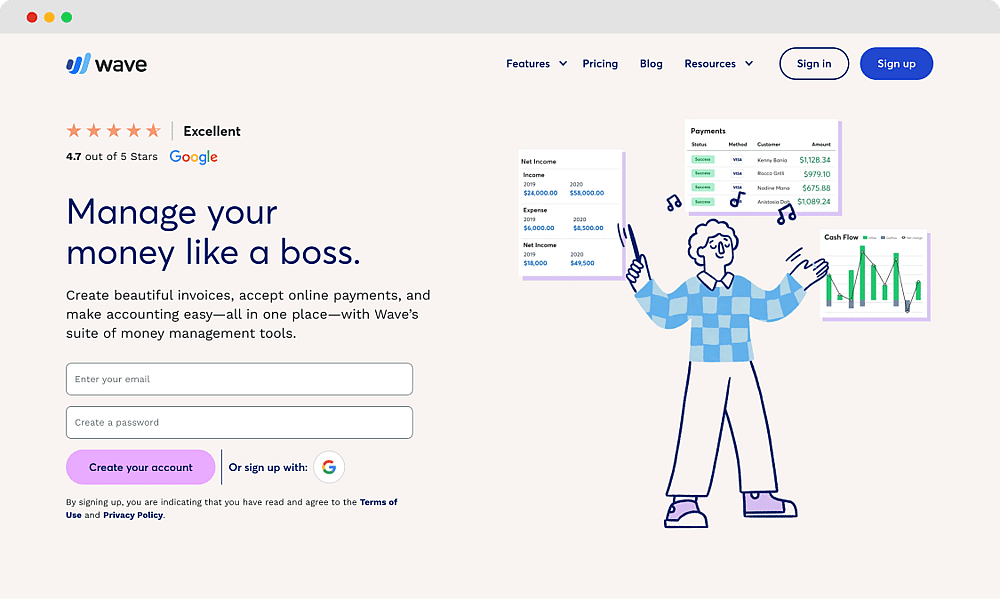Click the Payments card illustration

(x=763, y=167)
